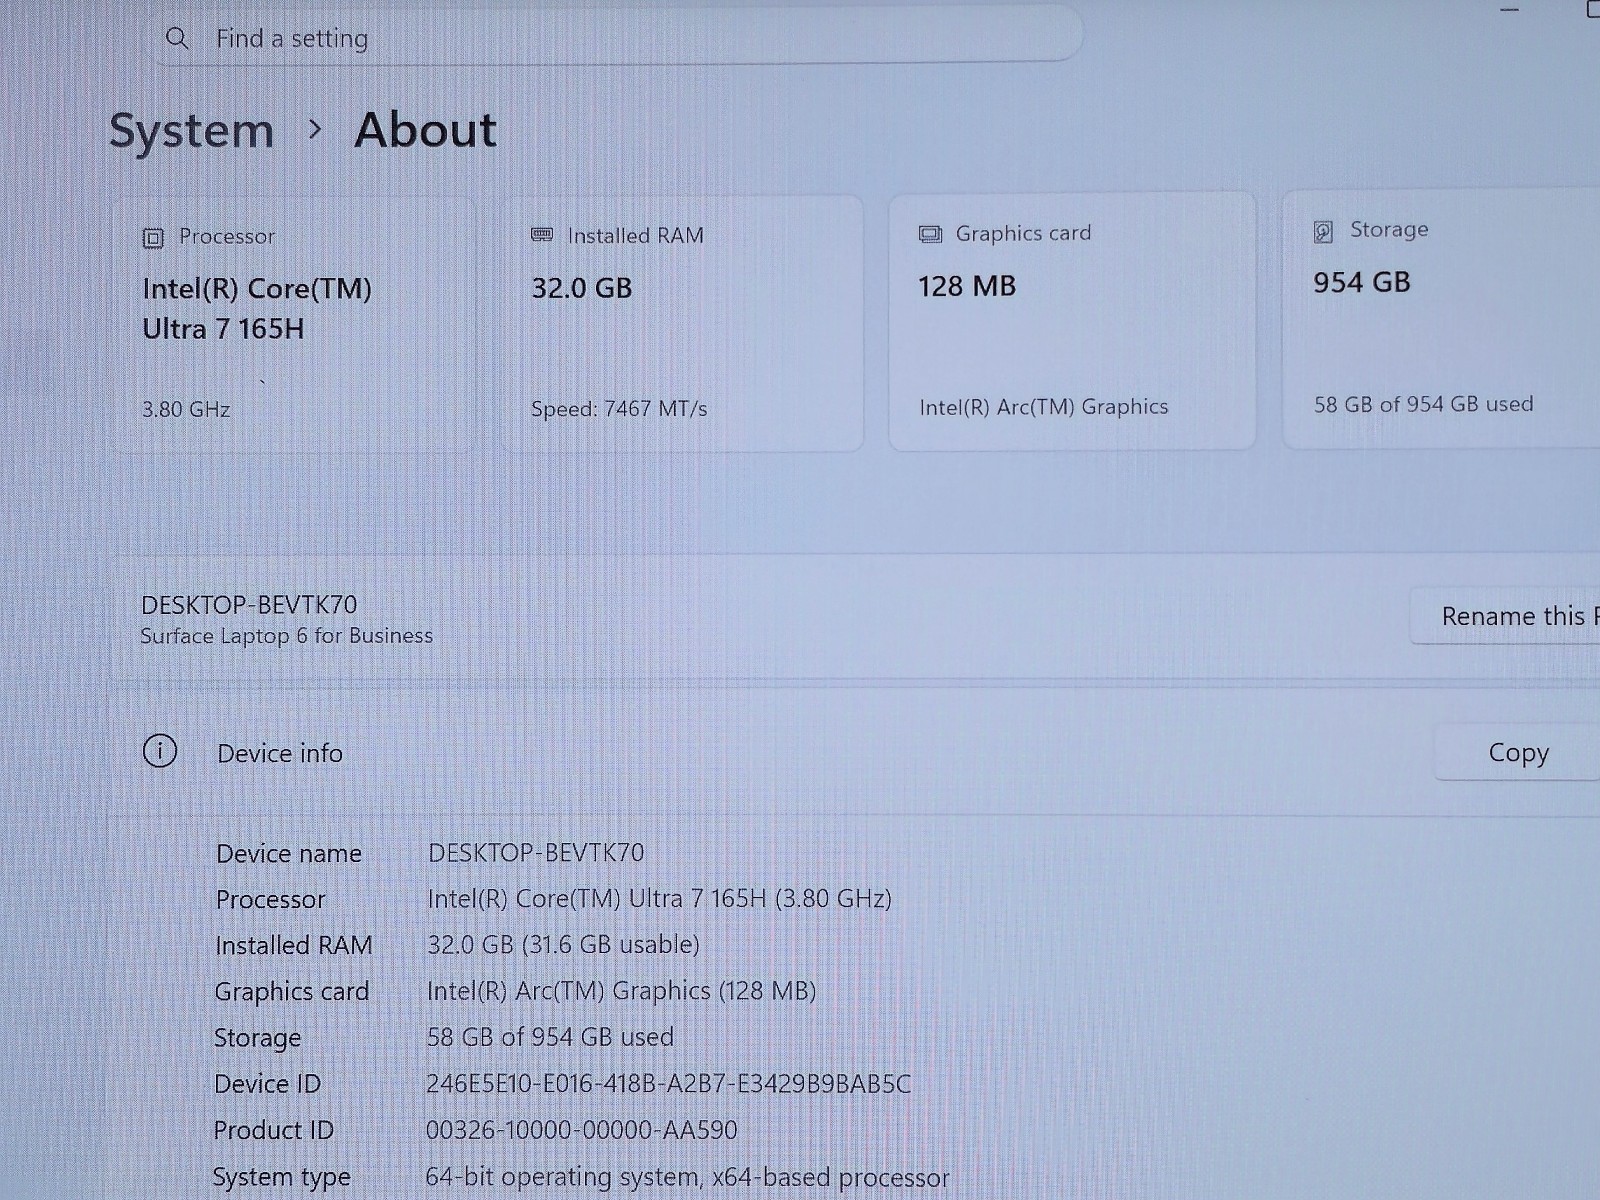Click the Device name label

289,854
